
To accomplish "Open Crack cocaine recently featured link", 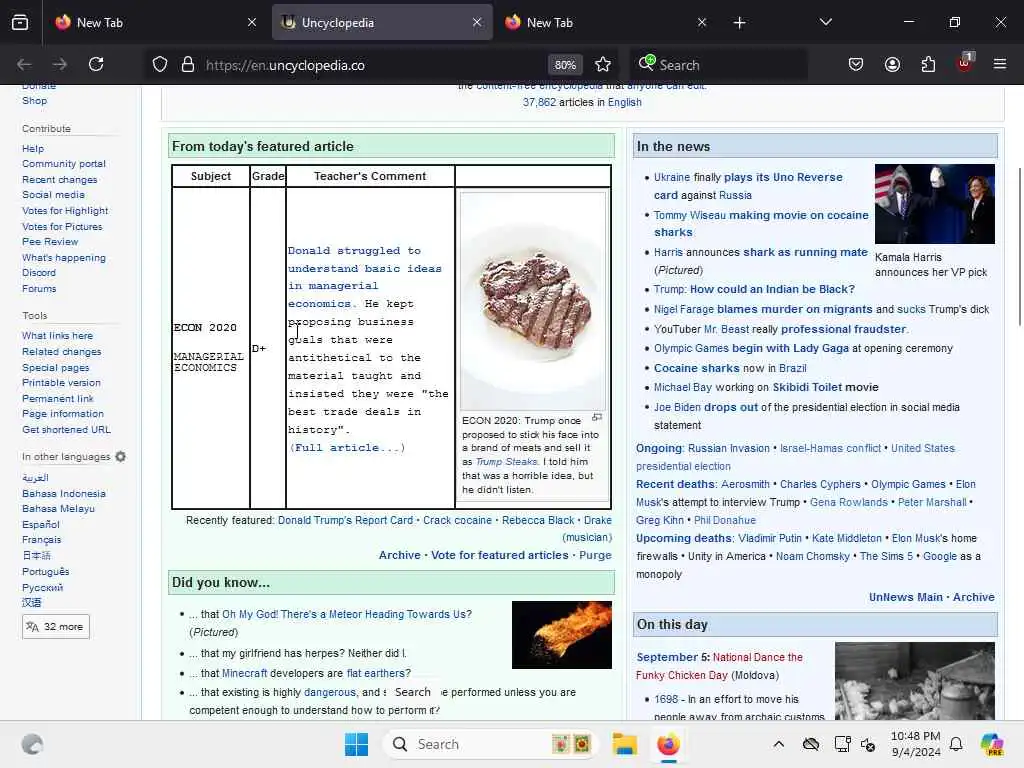I will [457, 520].
